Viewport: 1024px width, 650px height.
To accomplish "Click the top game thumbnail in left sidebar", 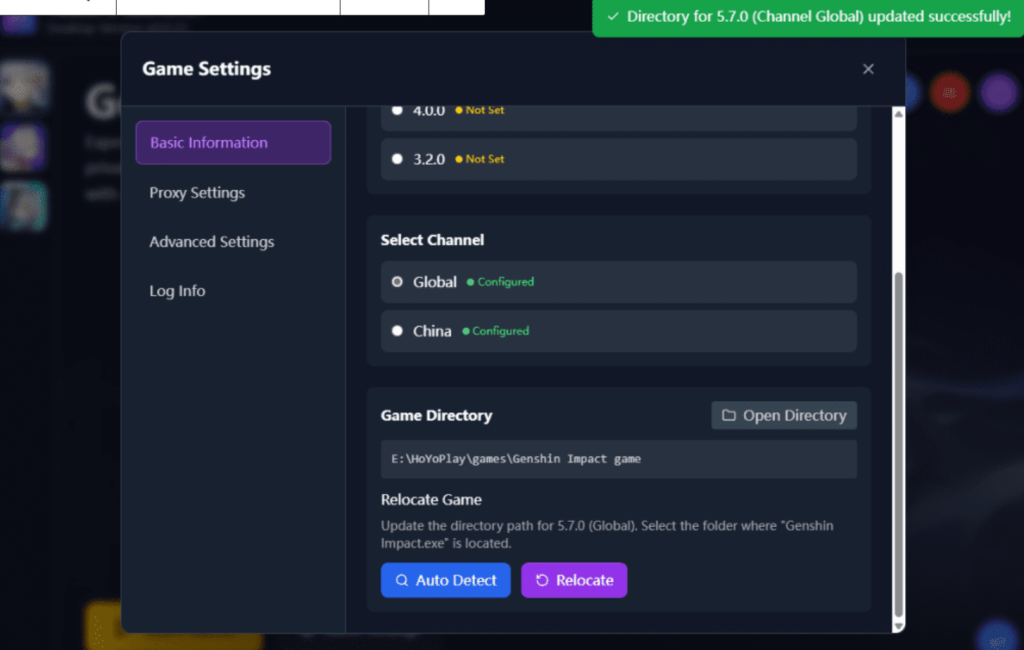I will [x=23, y=86].
